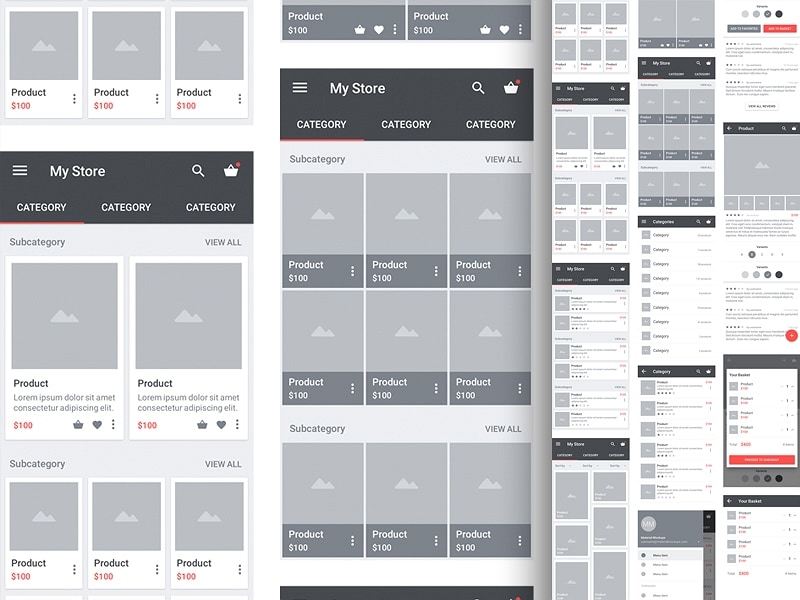The image size is (800, 600).
Task: Open kebab menu of four-star product on Category screen
Action: 710,388
